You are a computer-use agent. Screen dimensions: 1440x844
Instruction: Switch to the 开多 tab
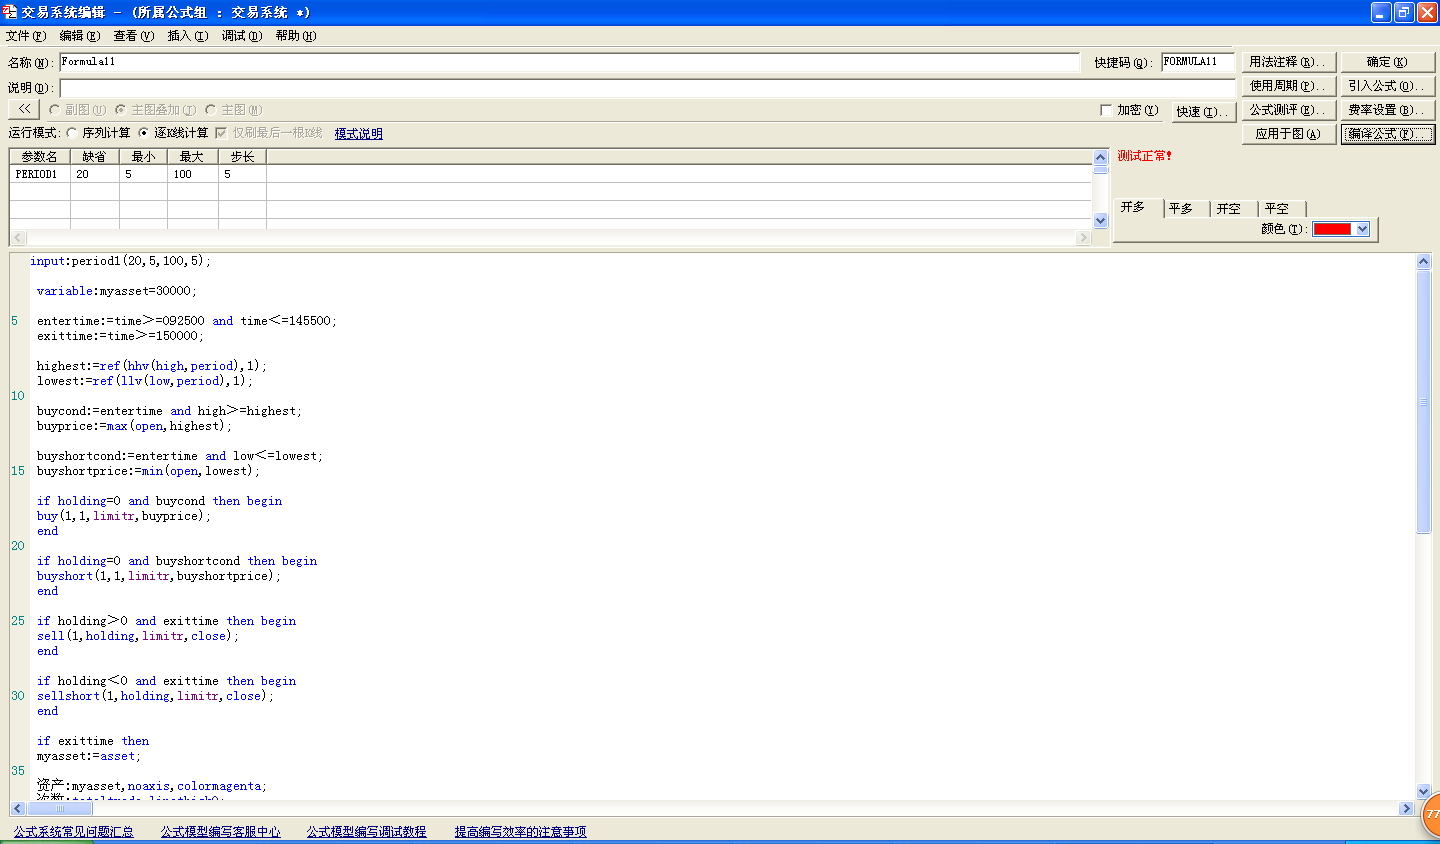tap(1137, 207)
